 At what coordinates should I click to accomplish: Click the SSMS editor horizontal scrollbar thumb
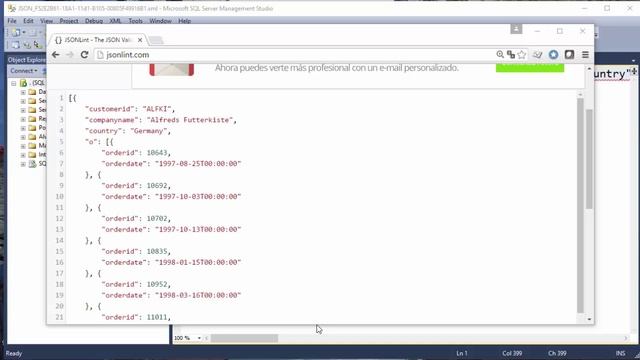244,338
